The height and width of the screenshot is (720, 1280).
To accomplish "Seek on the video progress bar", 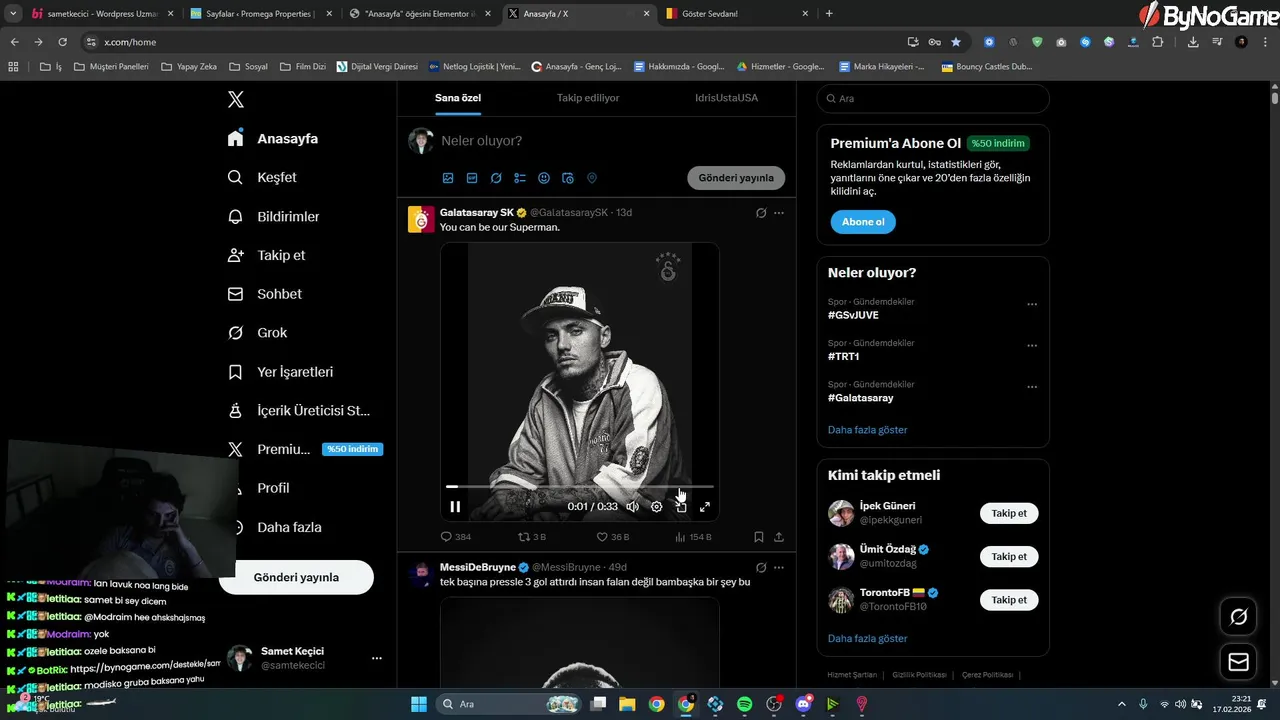I will [580, 487].
